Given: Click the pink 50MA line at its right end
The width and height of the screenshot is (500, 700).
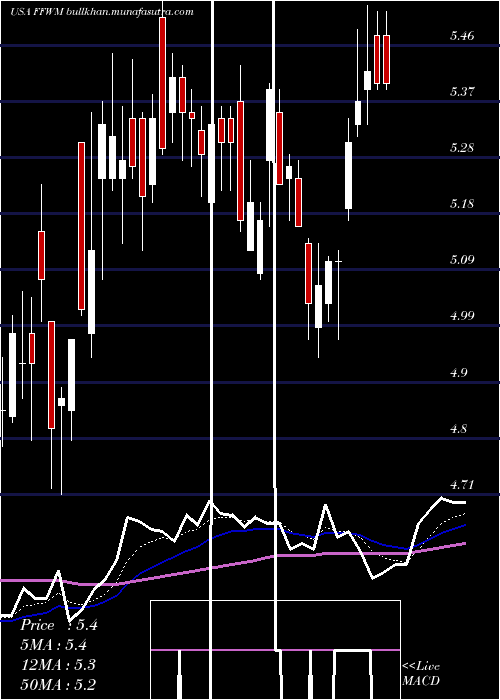Looking at the screenshot, I should point(464,544).
